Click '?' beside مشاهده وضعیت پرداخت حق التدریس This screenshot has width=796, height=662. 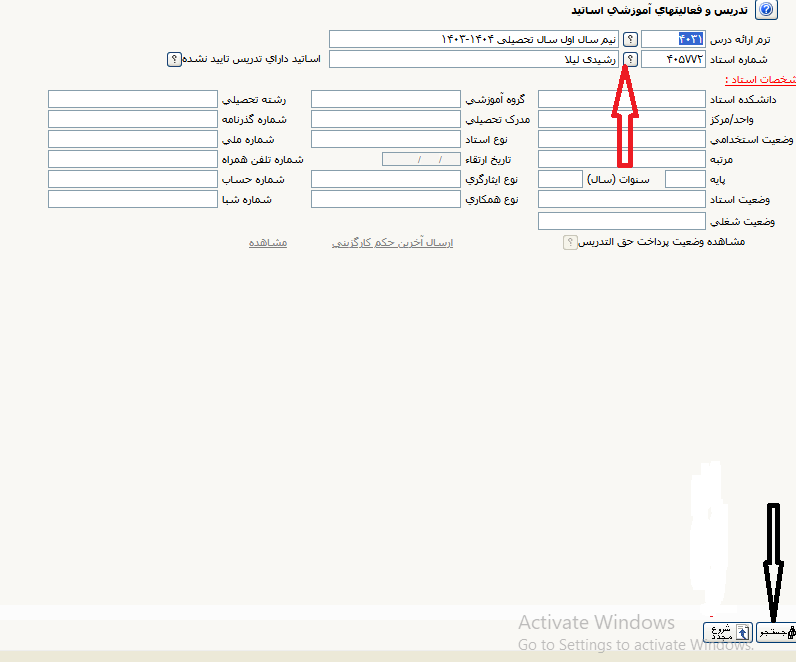(569, 242)
